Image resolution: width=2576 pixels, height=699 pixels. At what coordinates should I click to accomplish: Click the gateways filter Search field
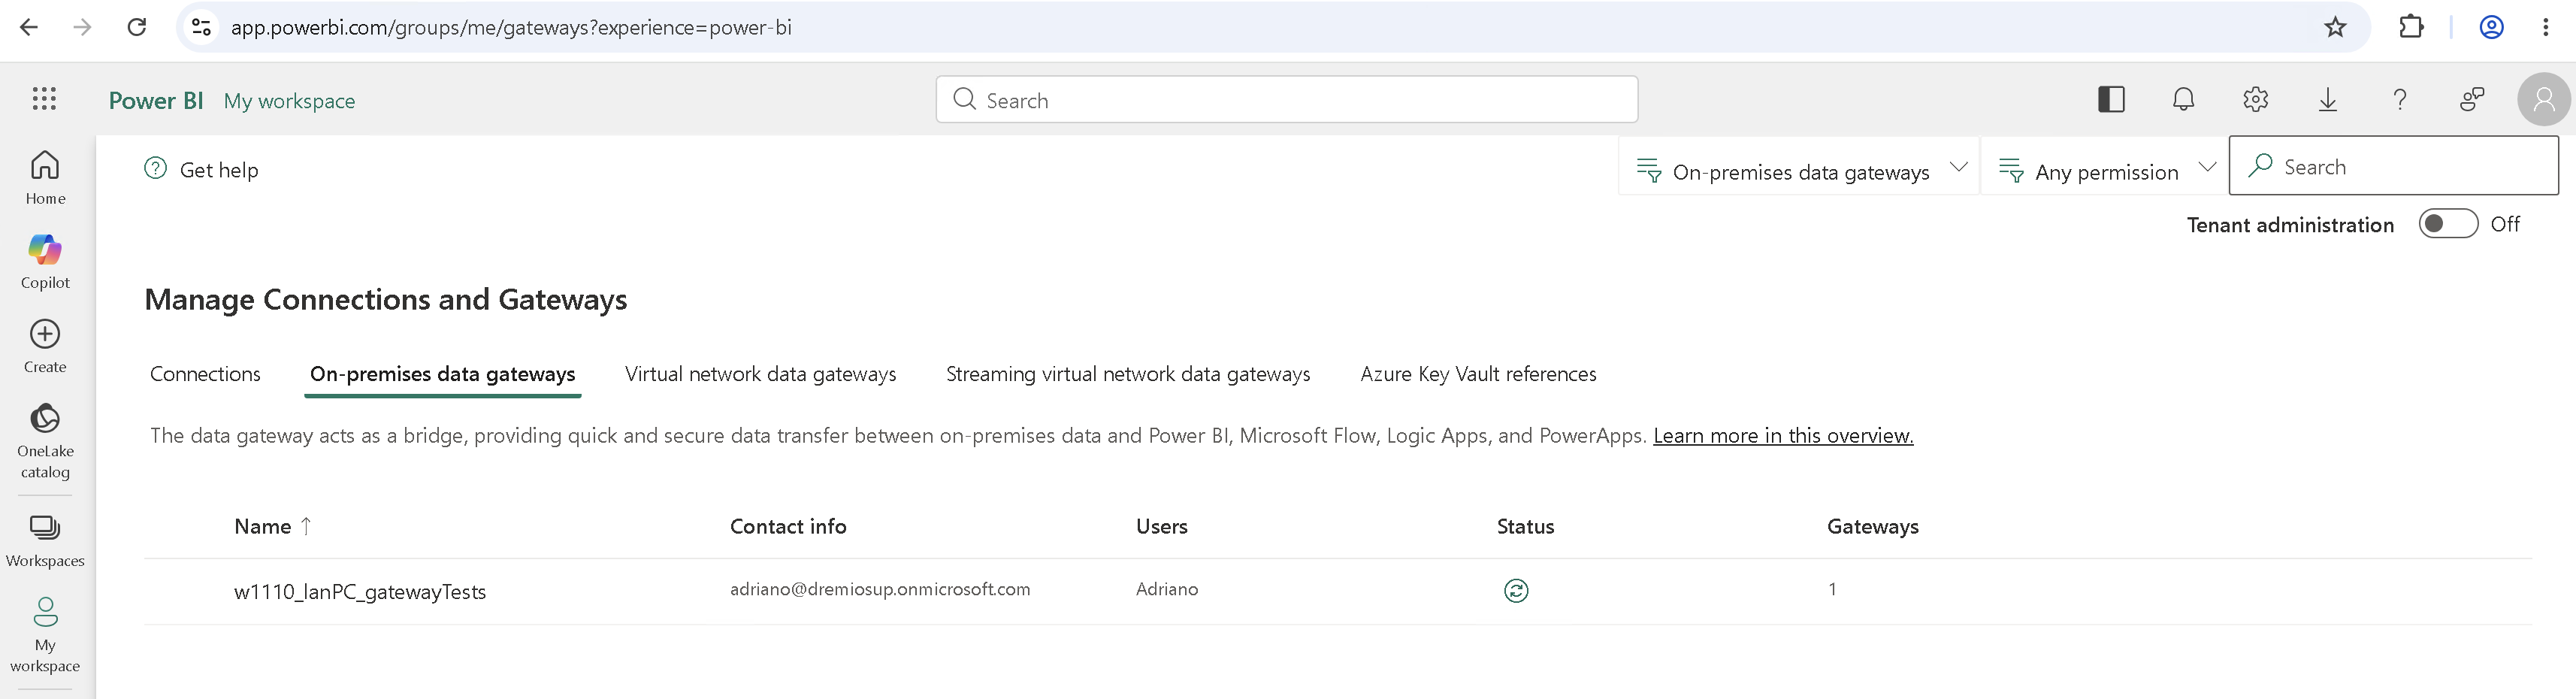(2394, 166)
